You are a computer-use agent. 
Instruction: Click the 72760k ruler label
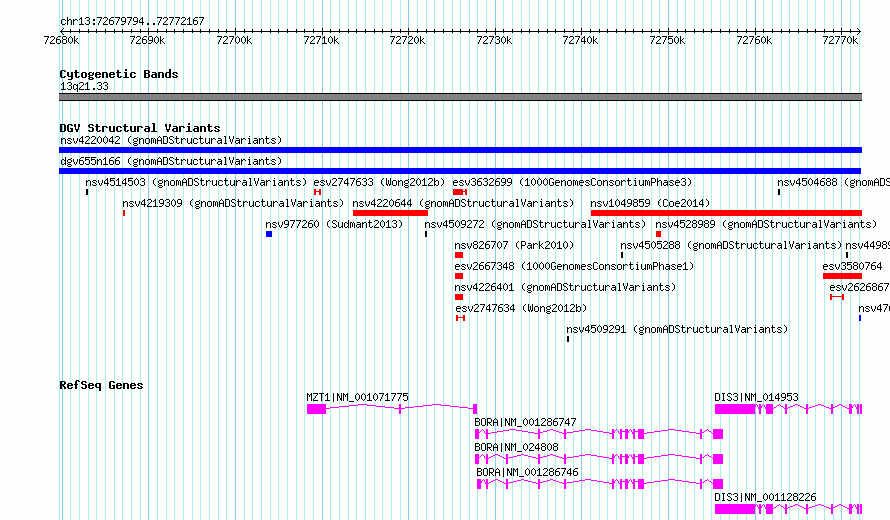click(754, 40)
